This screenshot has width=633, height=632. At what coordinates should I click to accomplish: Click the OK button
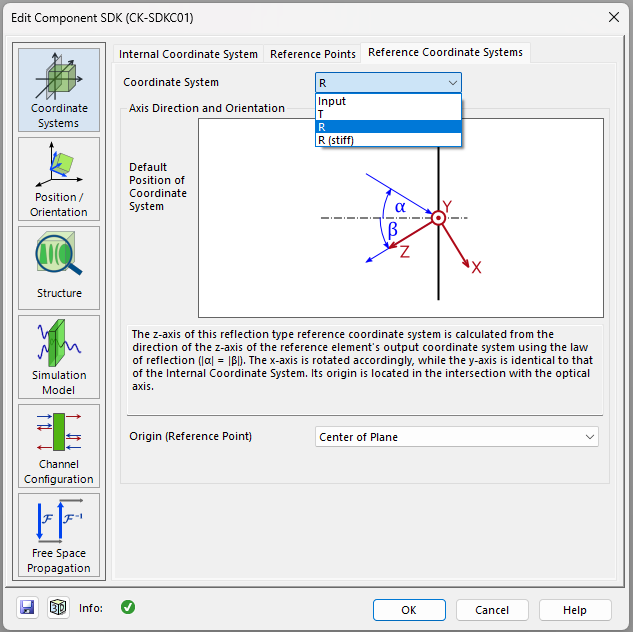point(409,610)
